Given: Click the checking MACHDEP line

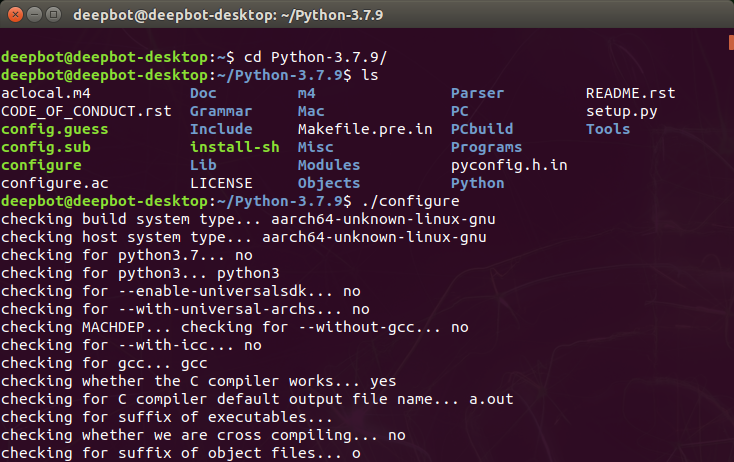Looking at the screenshot, I should [235, 327].
